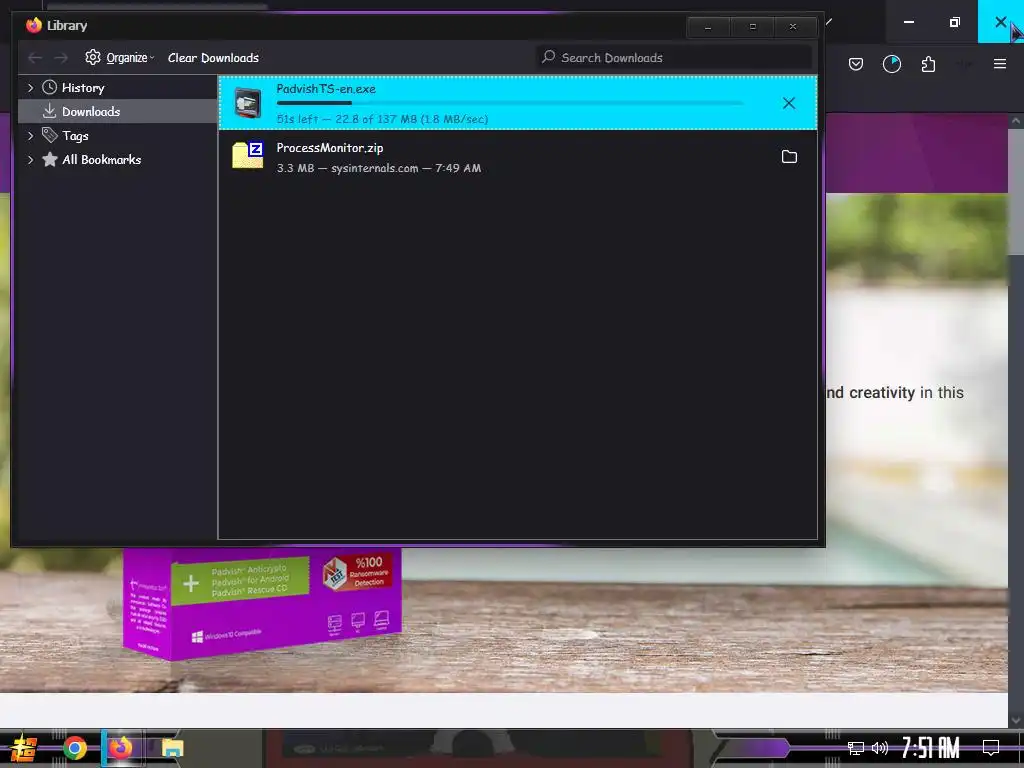This screenshot has height=768, width=1024.
Task: Select Tags in the Library sidebar
Action: click(75, 136)
